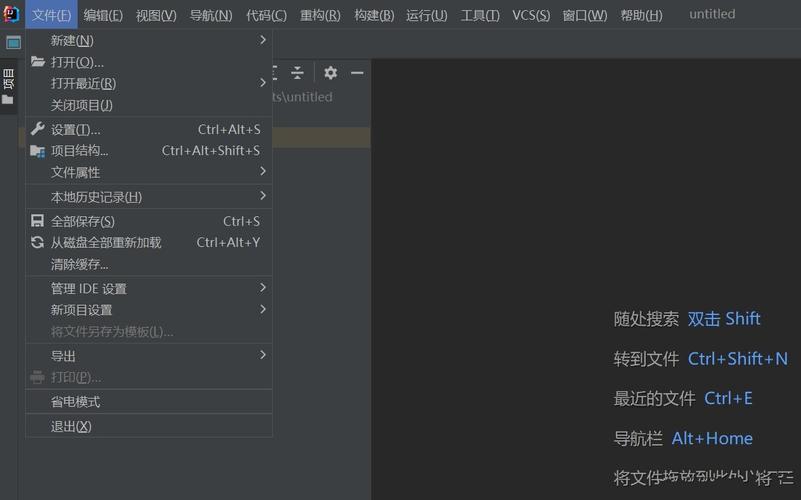Hide project panel with minus icon
Viewport: 801px width, 500px height.
point(357,73)
